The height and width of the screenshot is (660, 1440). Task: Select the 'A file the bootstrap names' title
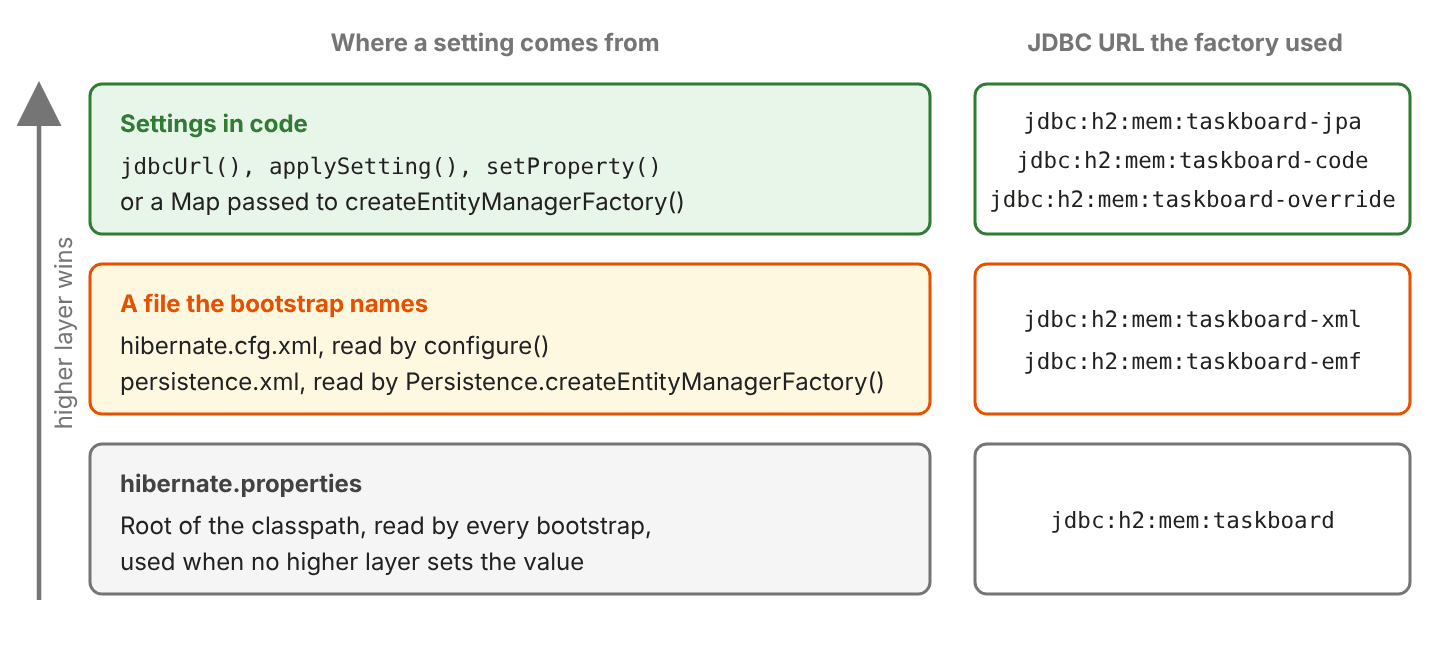pos(274,304)
